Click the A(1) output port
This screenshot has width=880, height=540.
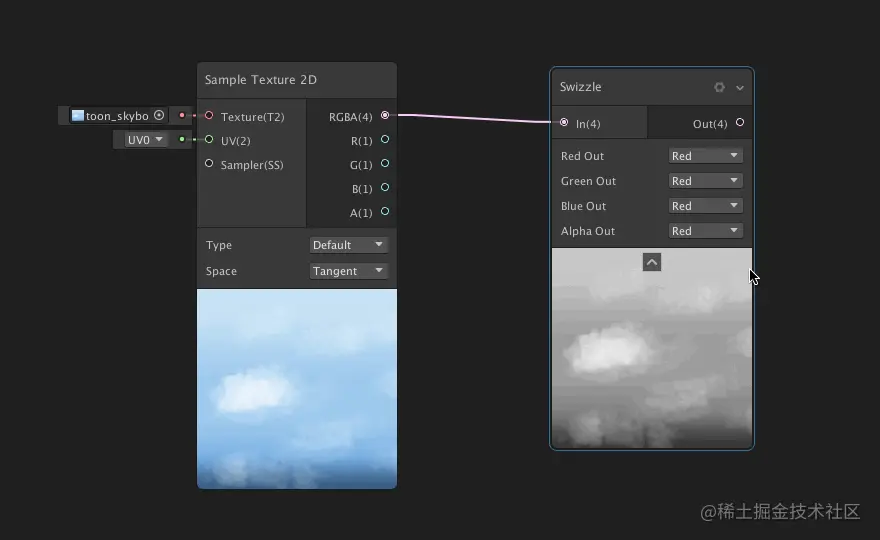[x=385, y=212]
